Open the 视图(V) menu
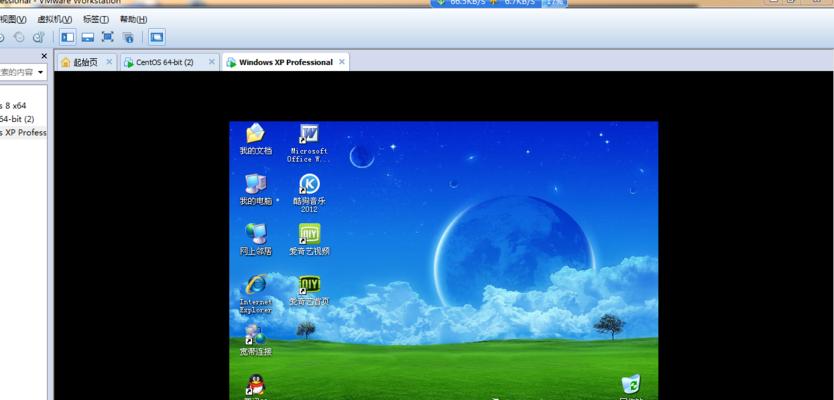The height and width of the screenshot is (400, 834). pos(13,20)
